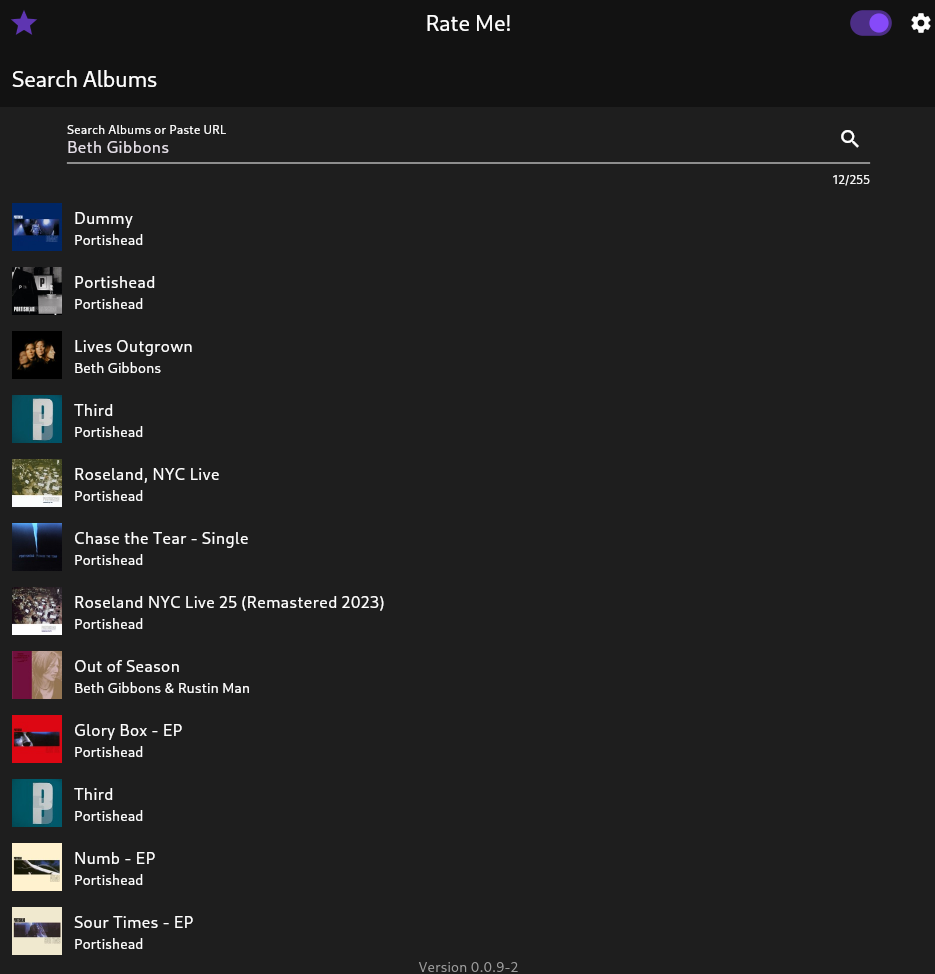Viewport: 935px width, 974px height.
Task: Select Glory Box - EP title
Action: pos(128,730)
